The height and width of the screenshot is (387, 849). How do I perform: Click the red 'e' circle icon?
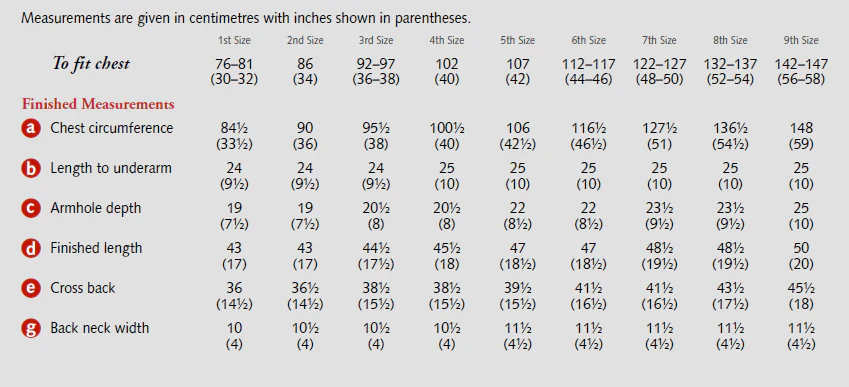31,288
